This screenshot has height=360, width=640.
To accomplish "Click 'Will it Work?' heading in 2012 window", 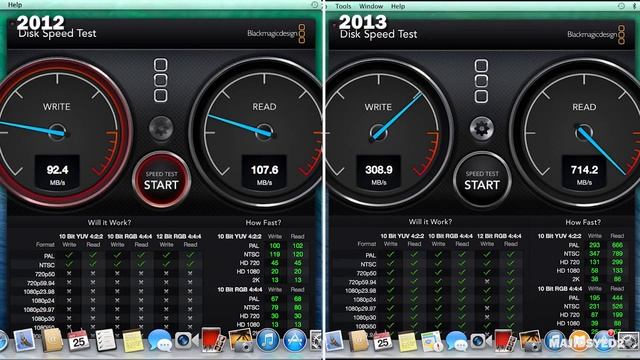I will (109, 222).
